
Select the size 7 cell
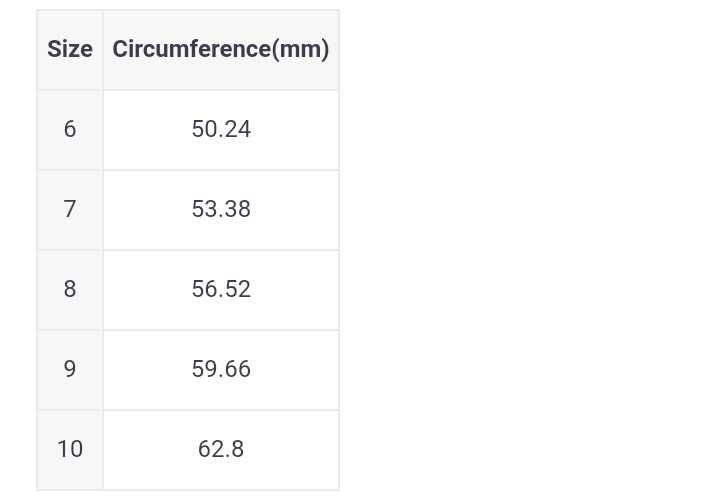[70, 210]
